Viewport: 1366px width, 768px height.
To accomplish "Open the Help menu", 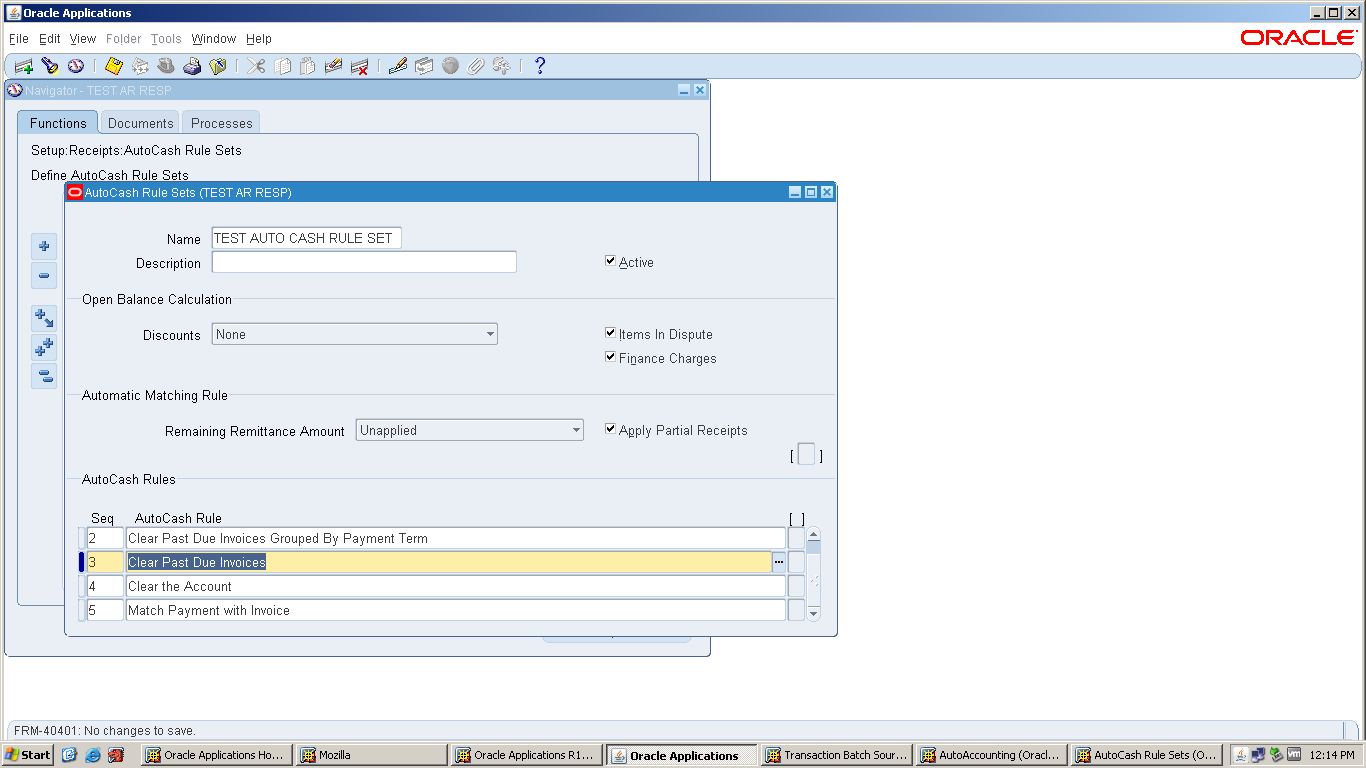I will (259, 39).
